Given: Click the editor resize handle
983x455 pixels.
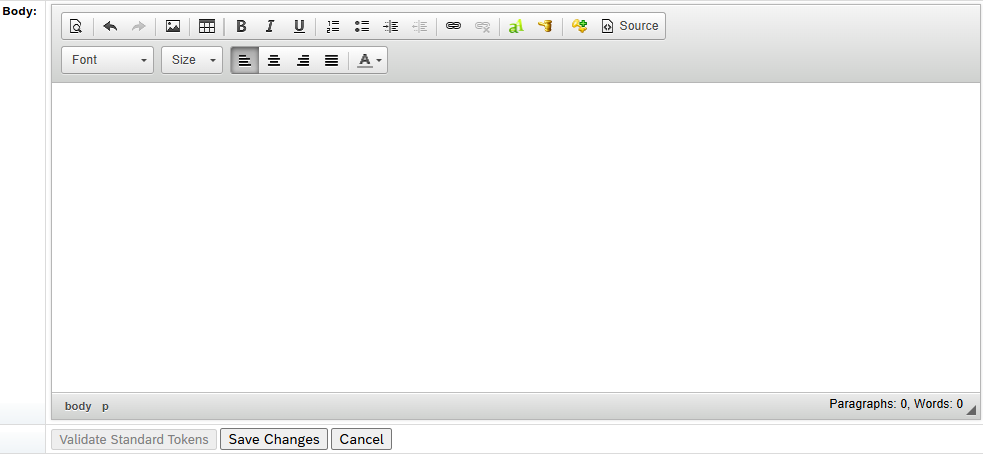Looking at the screenshot, I should (x=972, y=410).
